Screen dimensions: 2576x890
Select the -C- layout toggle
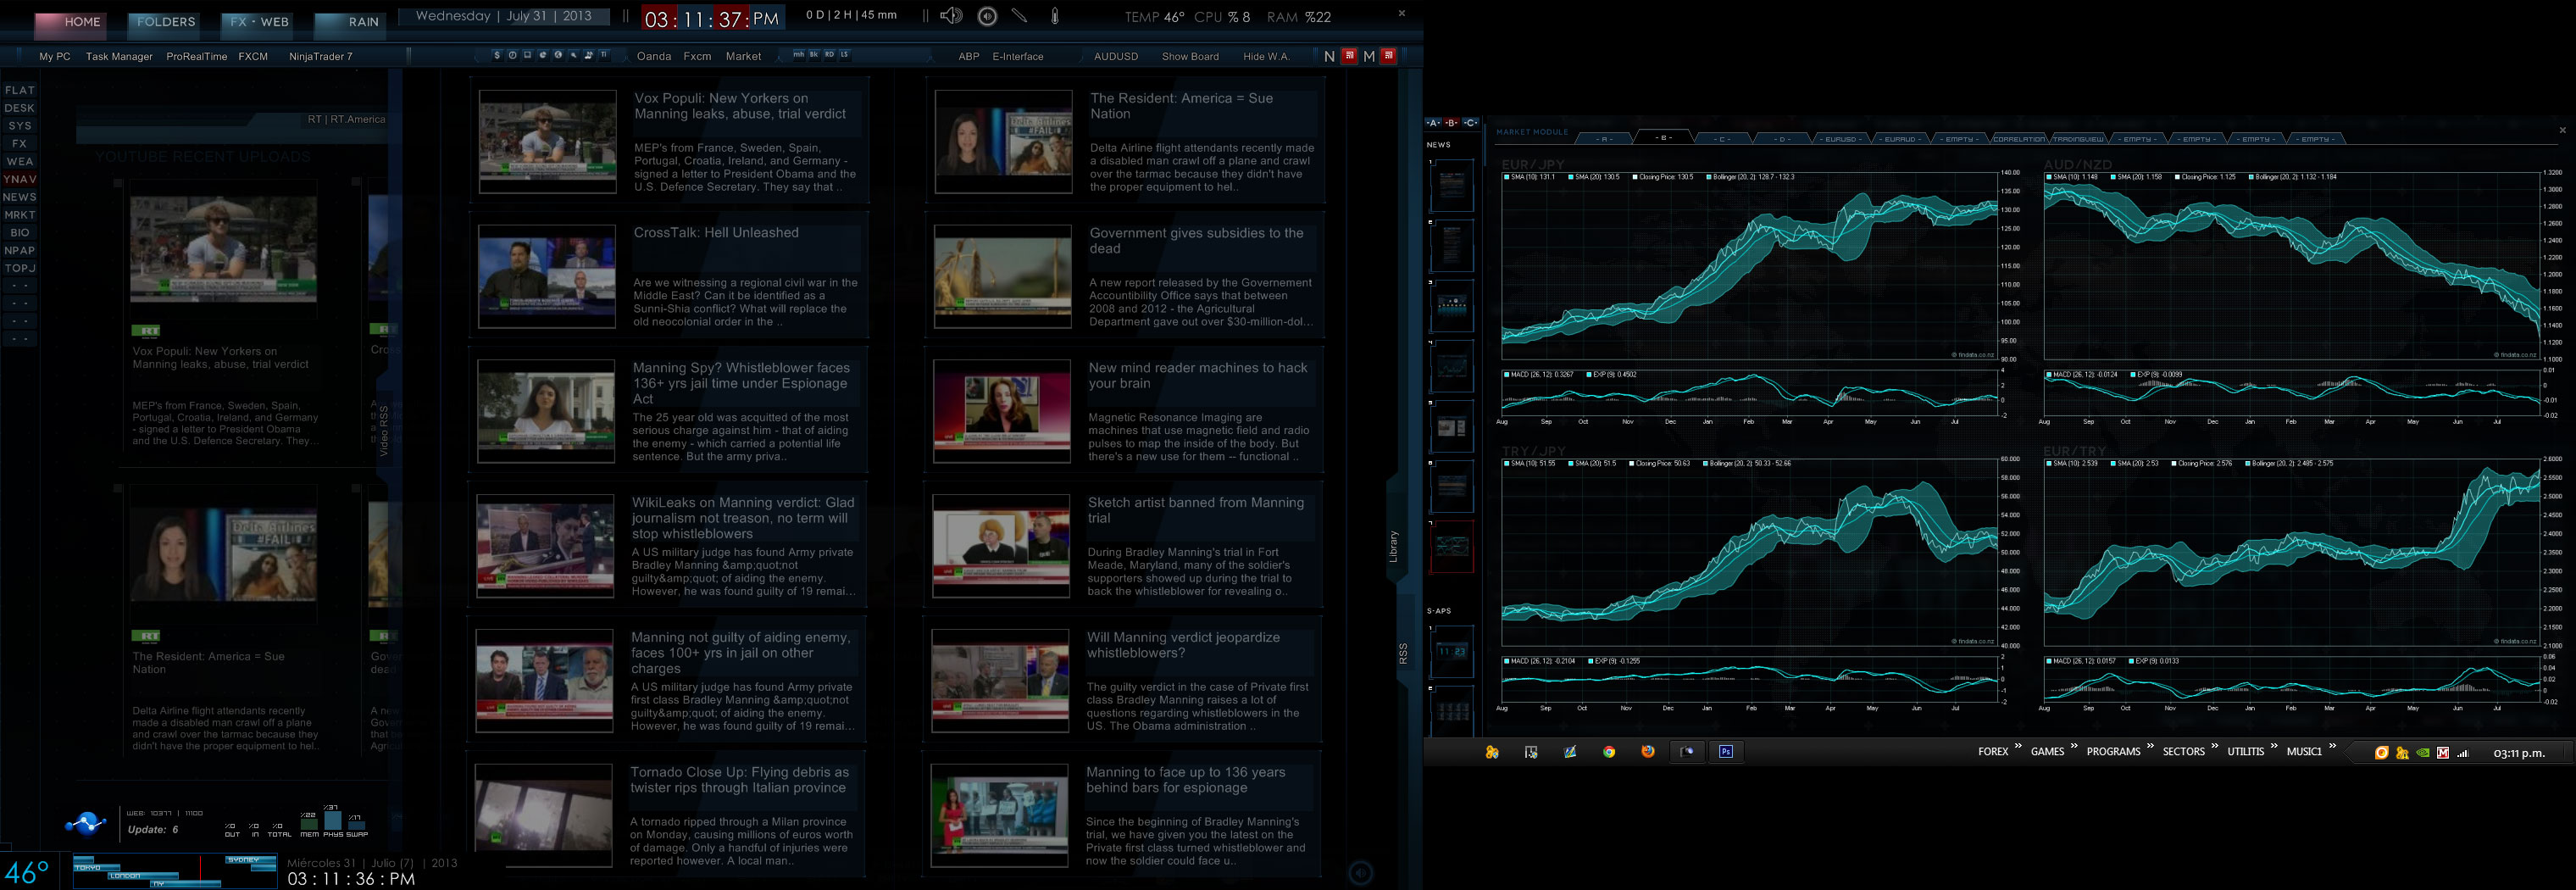1471,123
